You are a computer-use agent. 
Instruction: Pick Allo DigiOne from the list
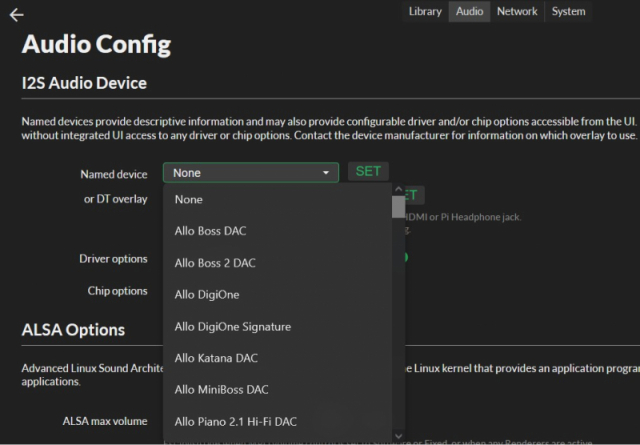(x=278, y=295)
